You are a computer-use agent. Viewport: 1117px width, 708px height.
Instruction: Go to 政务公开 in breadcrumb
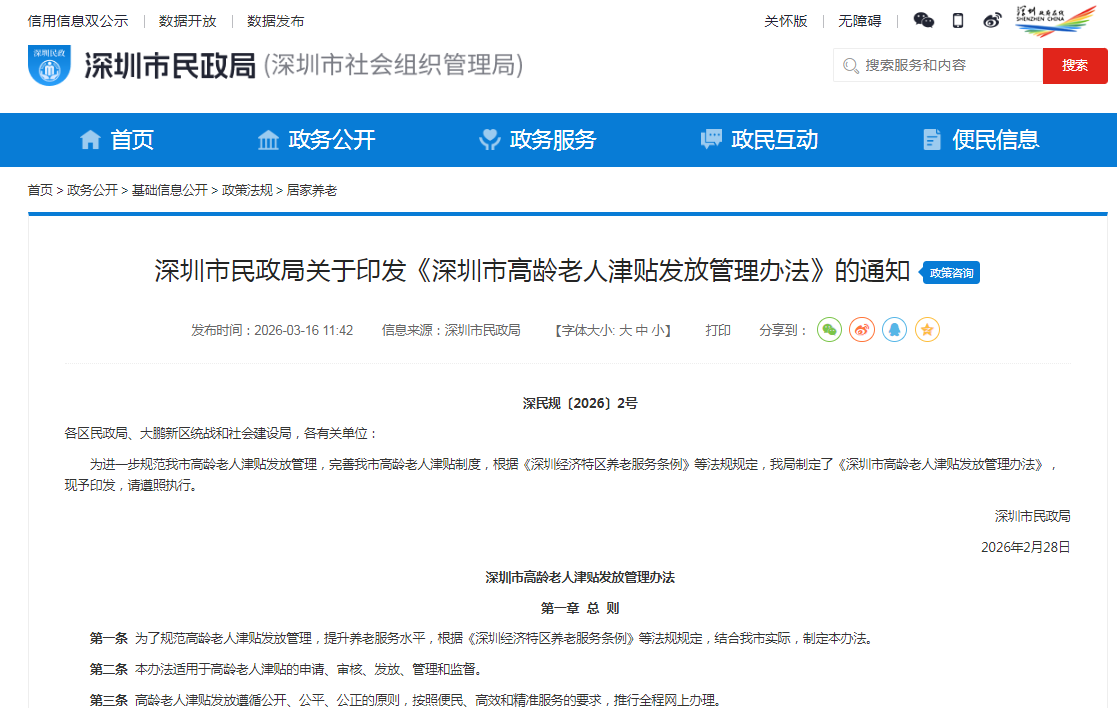point(92,190)
